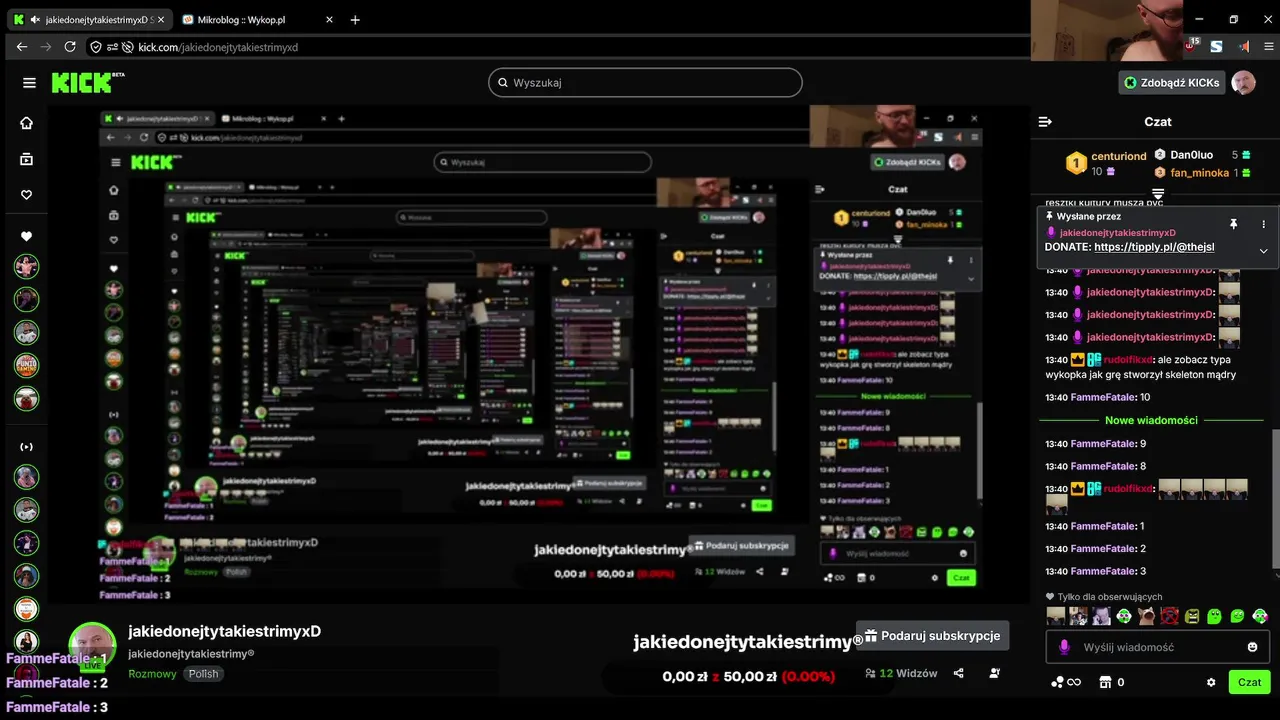Unpin the pinned chat message
This screenshot has height=720, width=1280.
1234,224
